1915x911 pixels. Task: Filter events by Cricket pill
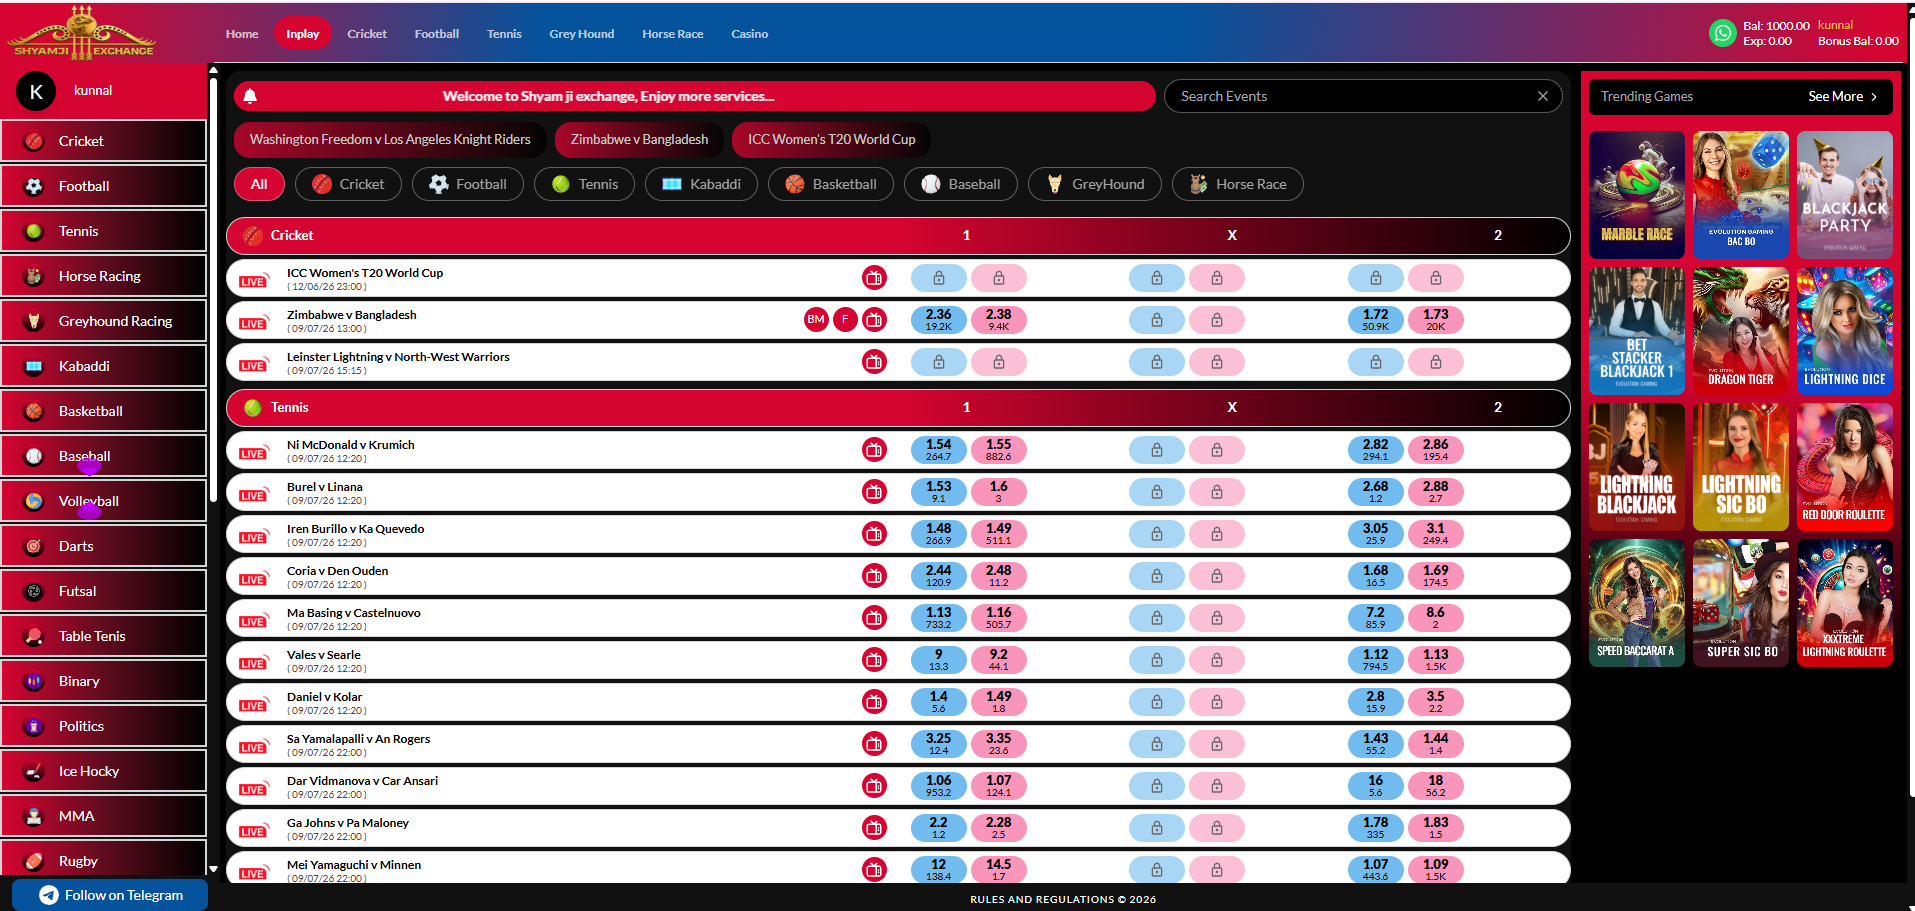pos(348,184)
